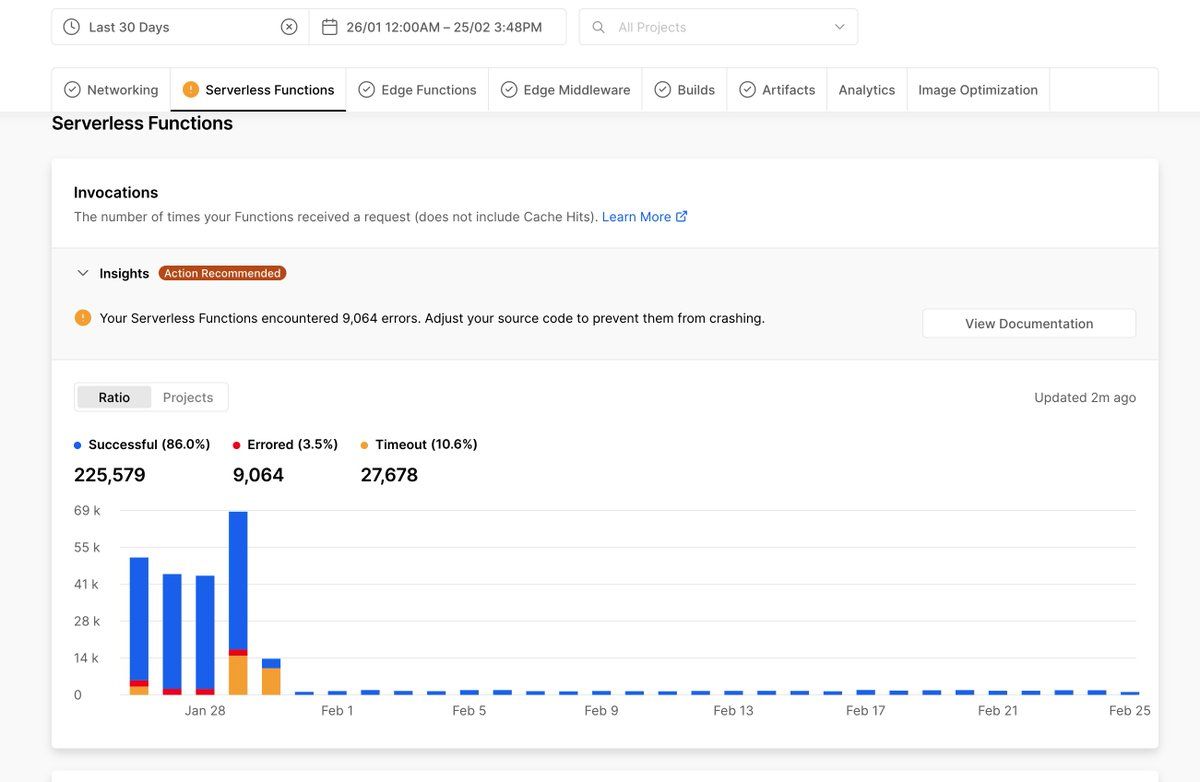Screen dimensions: 1200x782
Task: Open the Image Optimization tab
Action: click(x=978, y=90)
